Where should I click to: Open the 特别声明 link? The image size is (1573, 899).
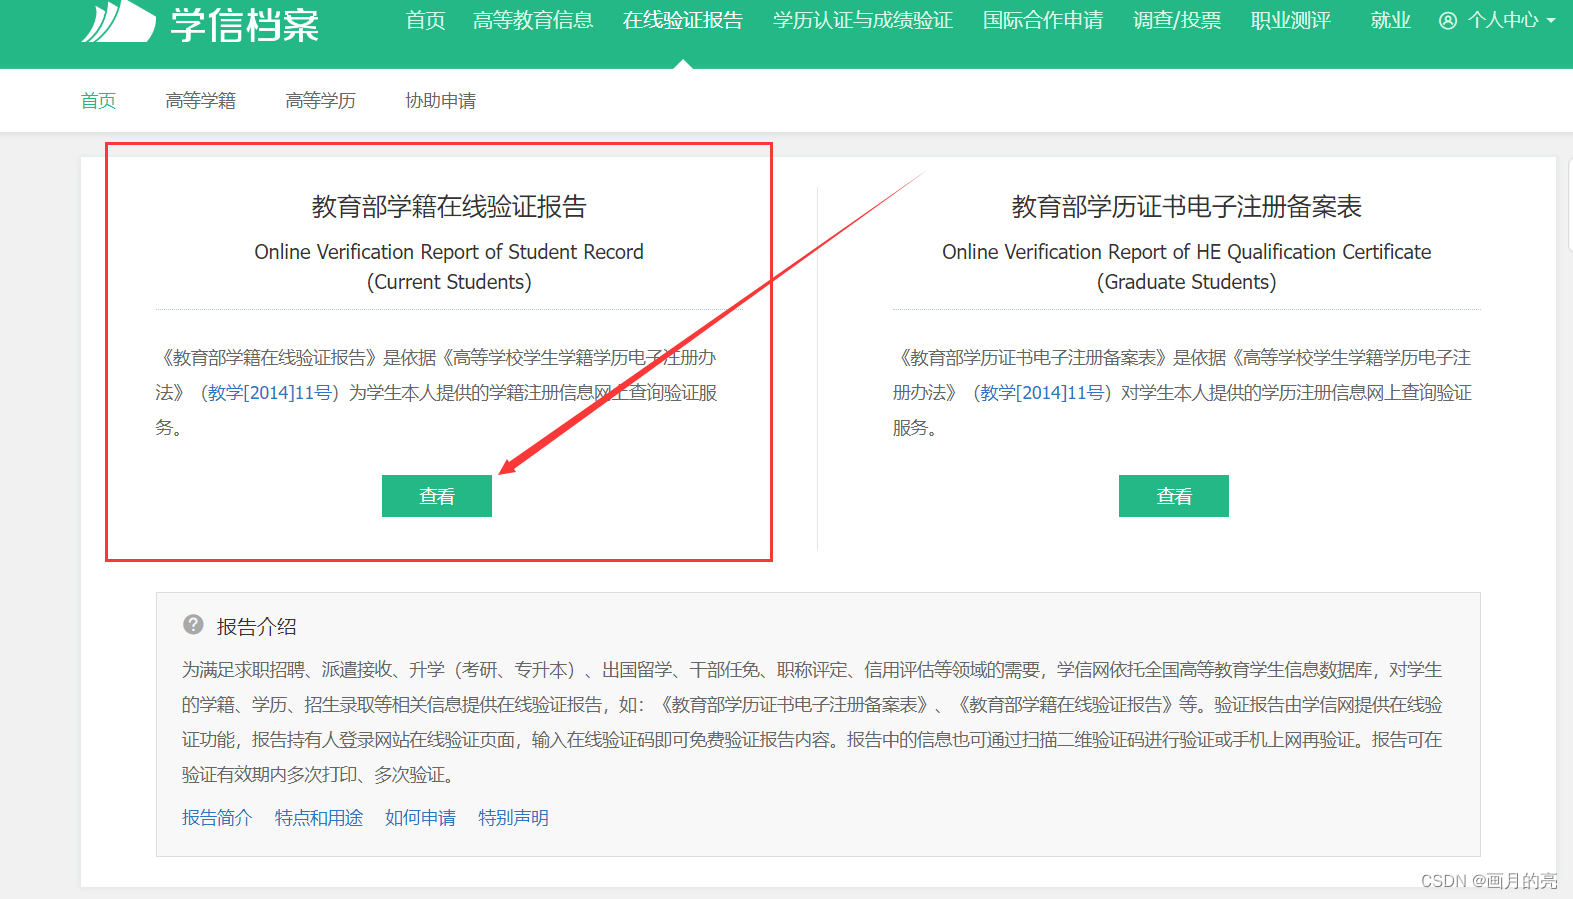point(513,818)
